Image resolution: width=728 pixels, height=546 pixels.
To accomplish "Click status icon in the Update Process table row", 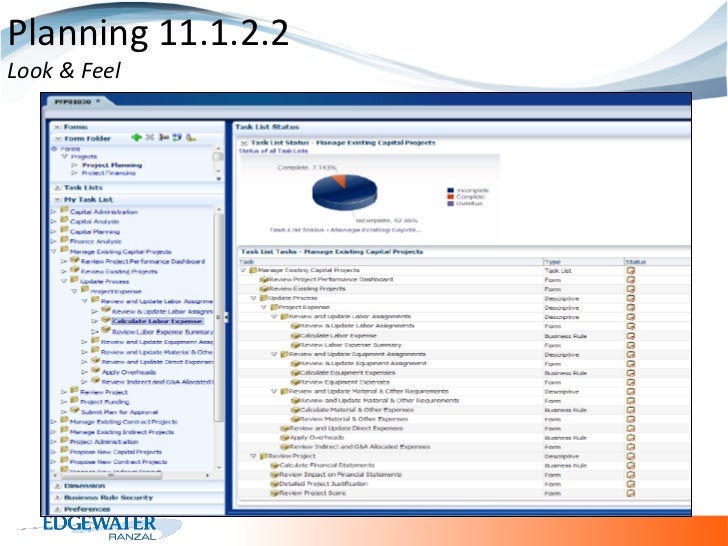I will (x=630, y=299).
